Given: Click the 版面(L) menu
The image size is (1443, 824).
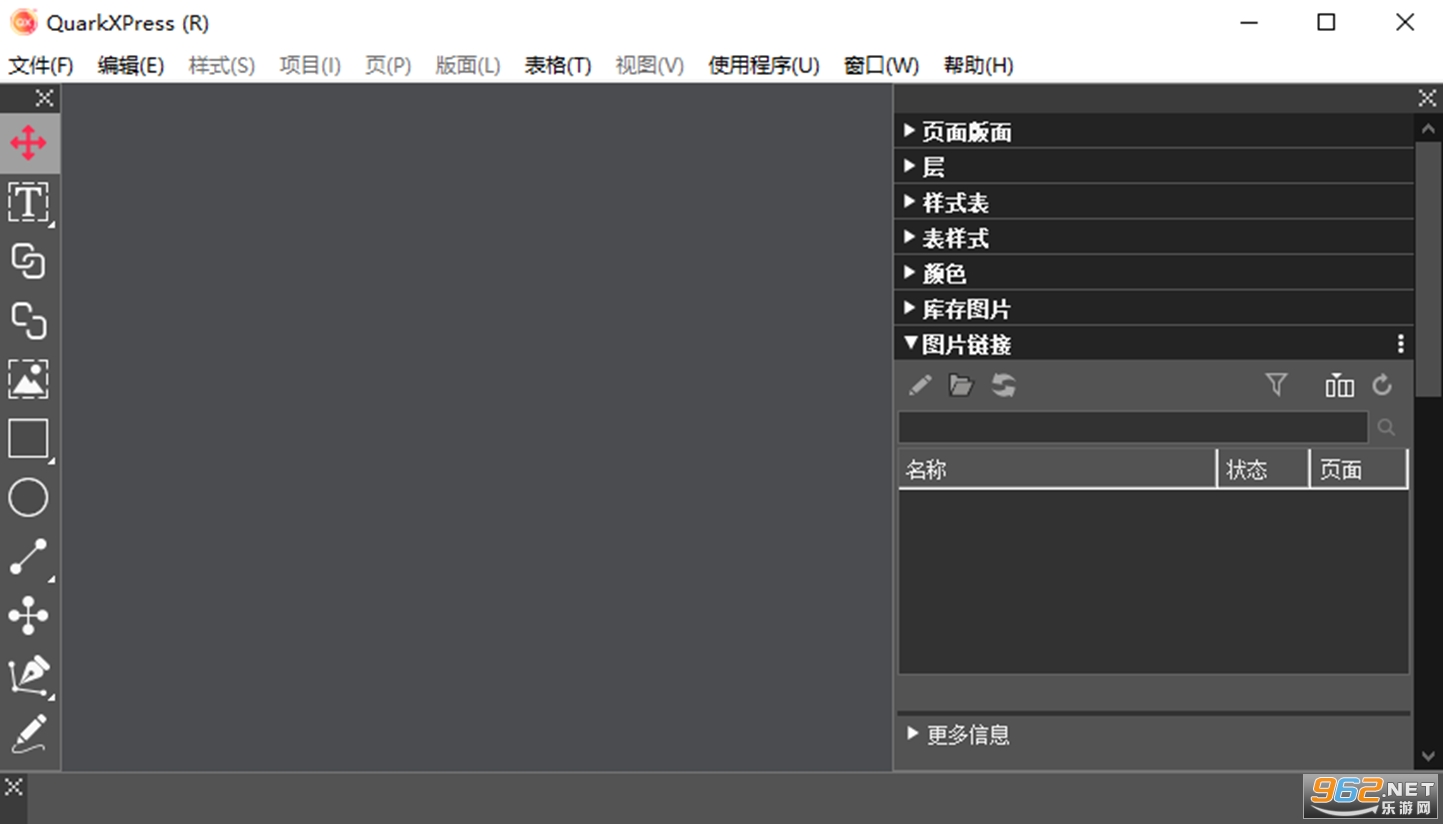Looking at the screenshot, I should click(468, 66).
